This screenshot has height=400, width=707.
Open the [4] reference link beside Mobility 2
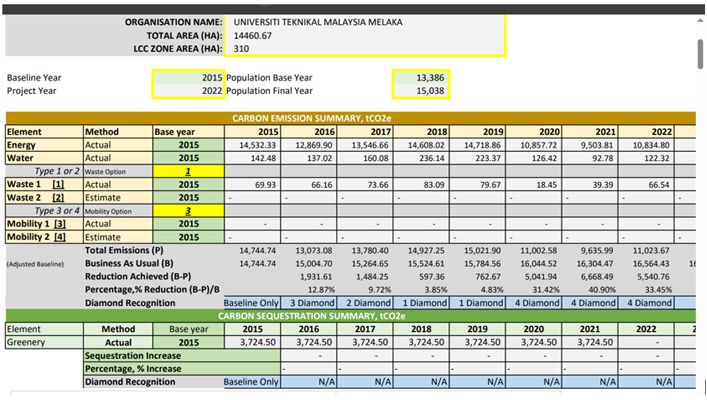tap(60, 237)
